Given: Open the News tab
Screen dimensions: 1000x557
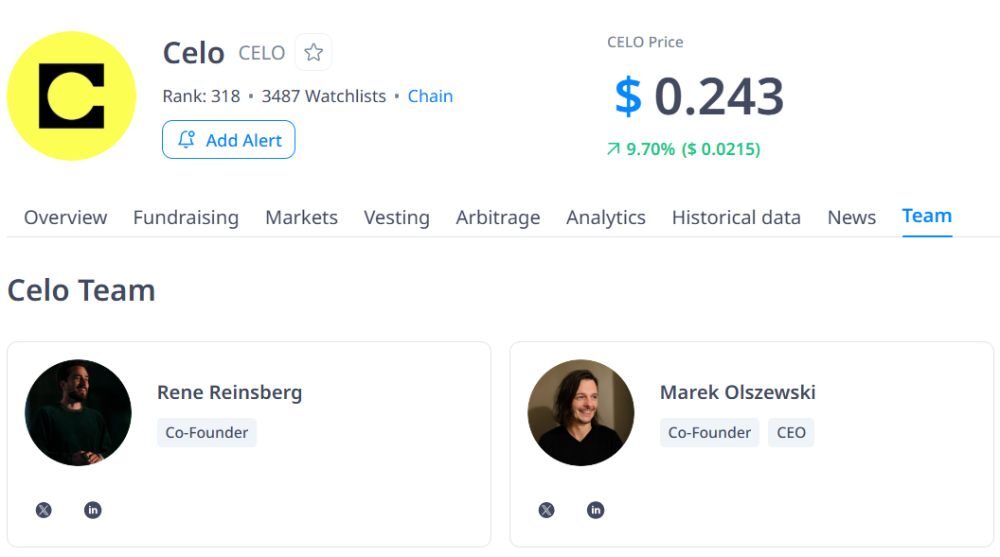Looking at the screenshot, I should 851,217.
